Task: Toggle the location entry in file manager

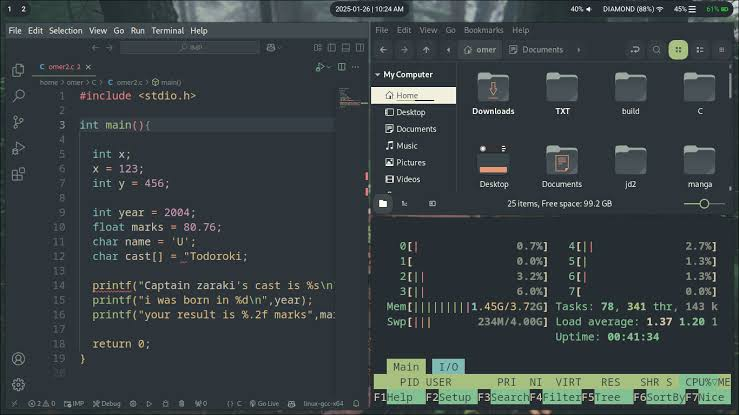Action: click(635, 50)
